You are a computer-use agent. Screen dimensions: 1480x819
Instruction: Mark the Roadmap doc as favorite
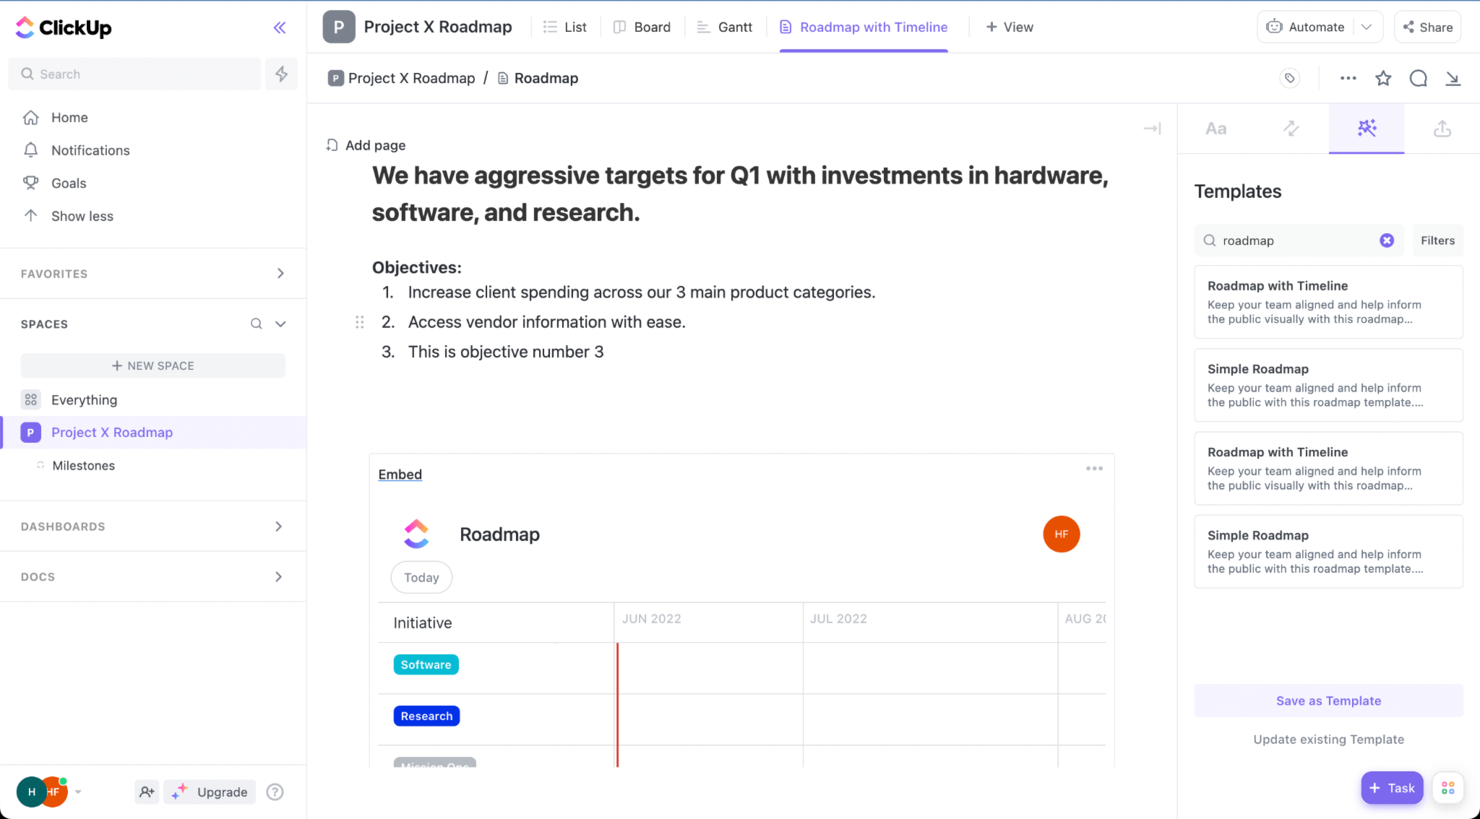(x=1383, y=77)
